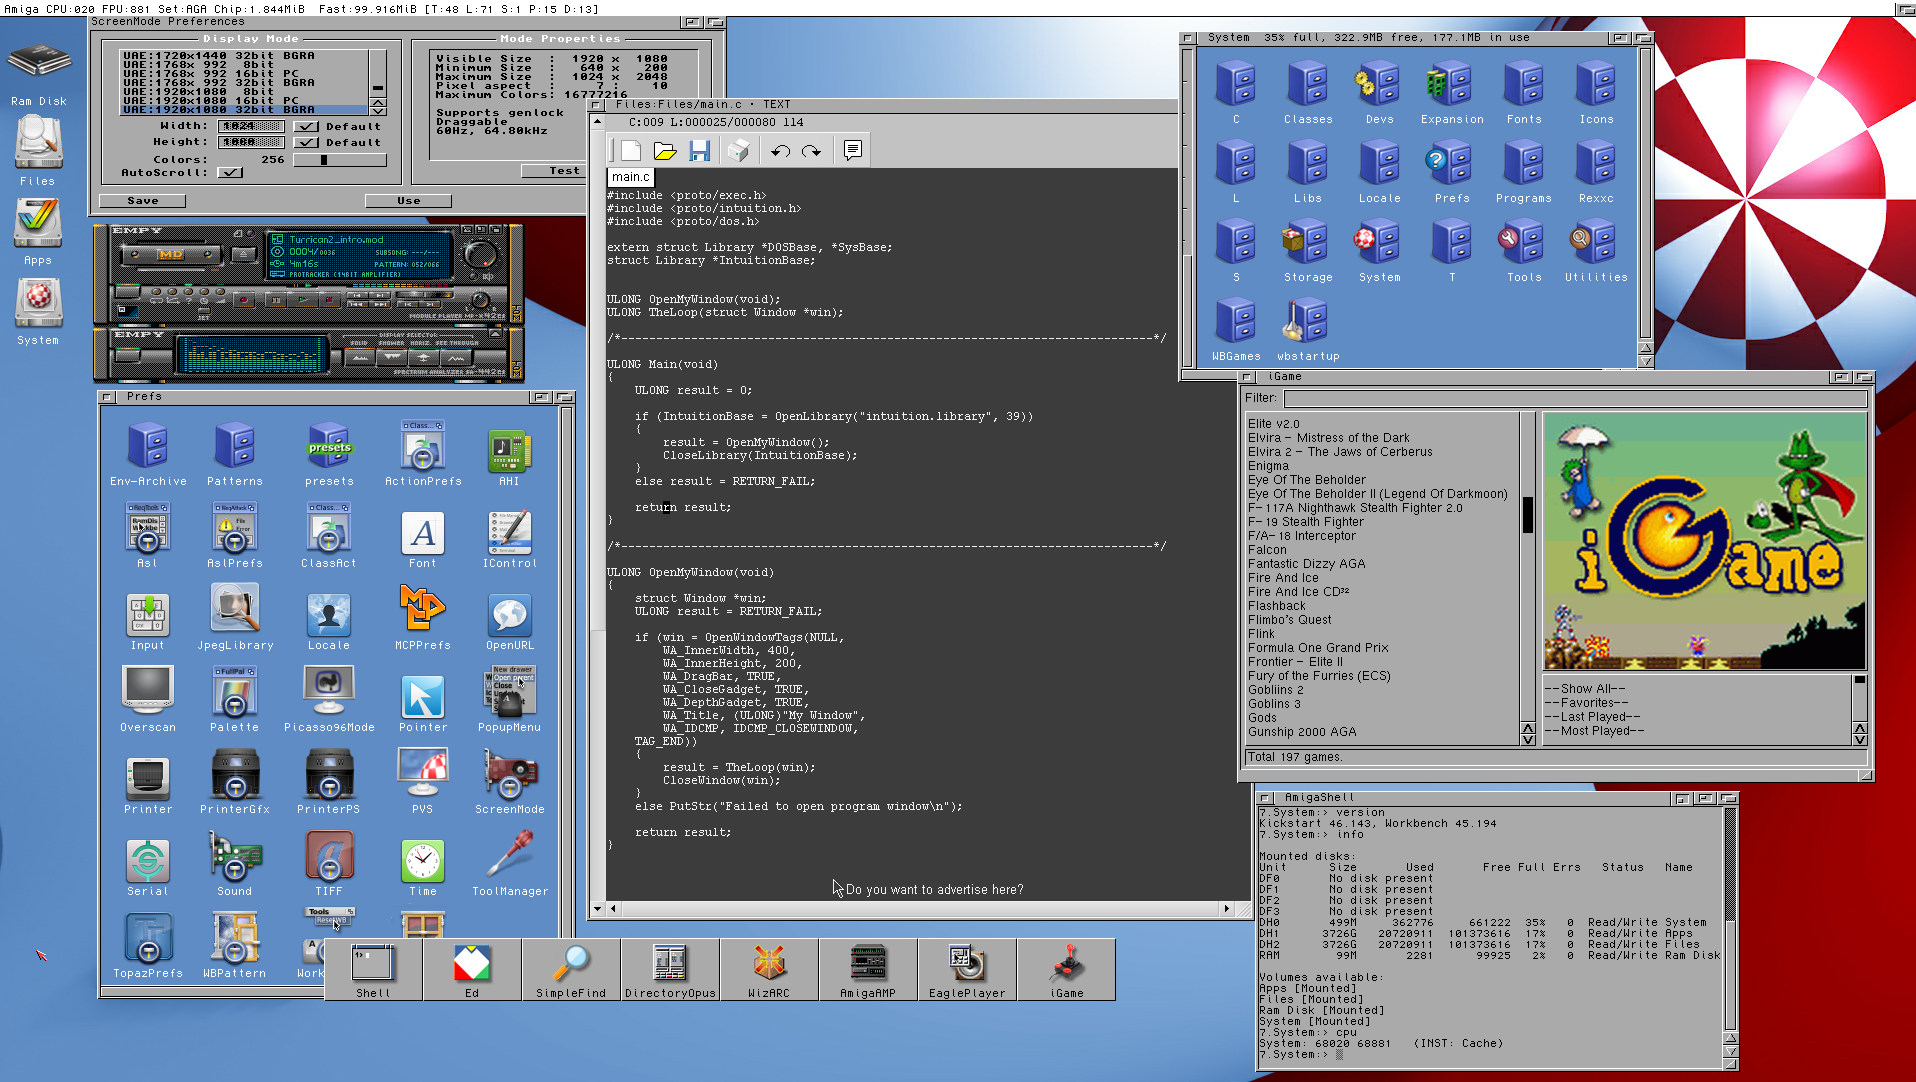Click the speech bubble icon in editor toolbar
This screenshot has width=1916, height=1082.
[853, 150]
